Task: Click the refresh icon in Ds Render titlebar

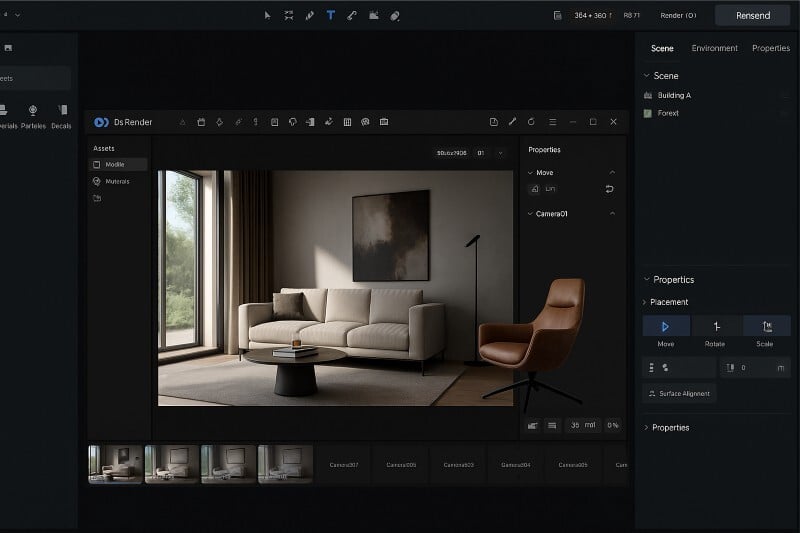Action: (x=531, y=122)
